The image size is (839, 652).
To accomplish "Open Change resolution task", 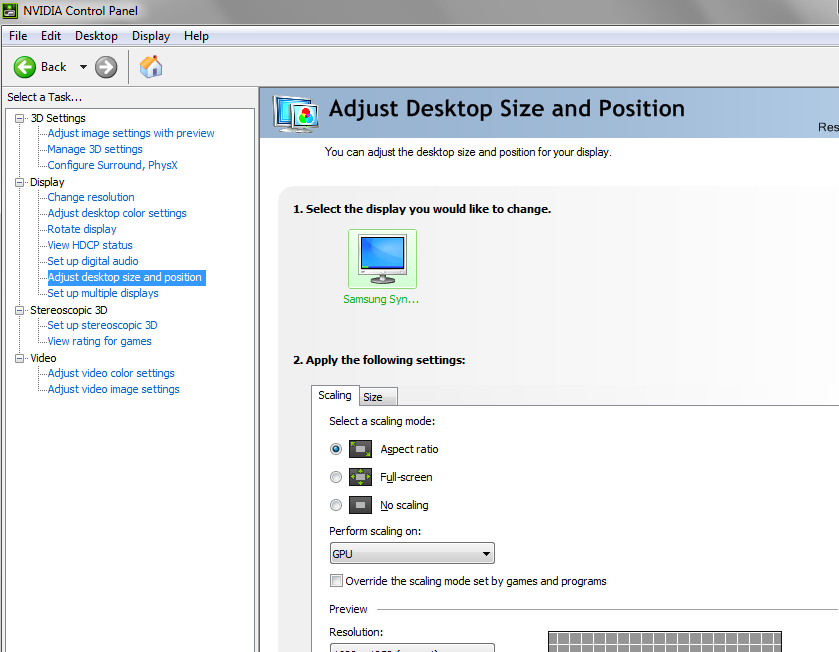I will point(90,197).
